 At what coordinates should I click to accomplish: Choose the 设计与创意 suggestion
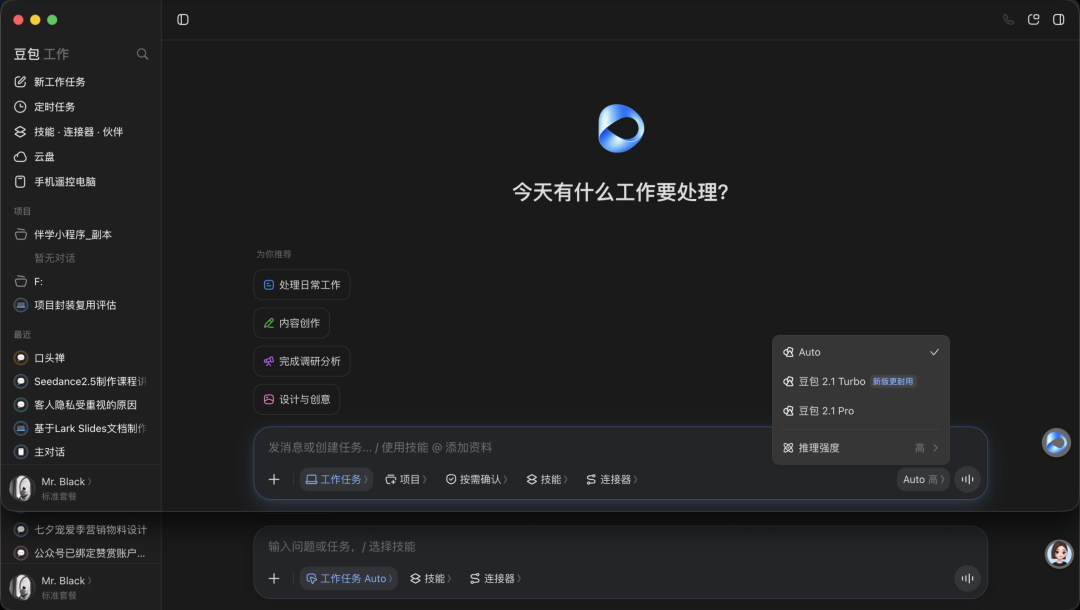click(297, 399)
